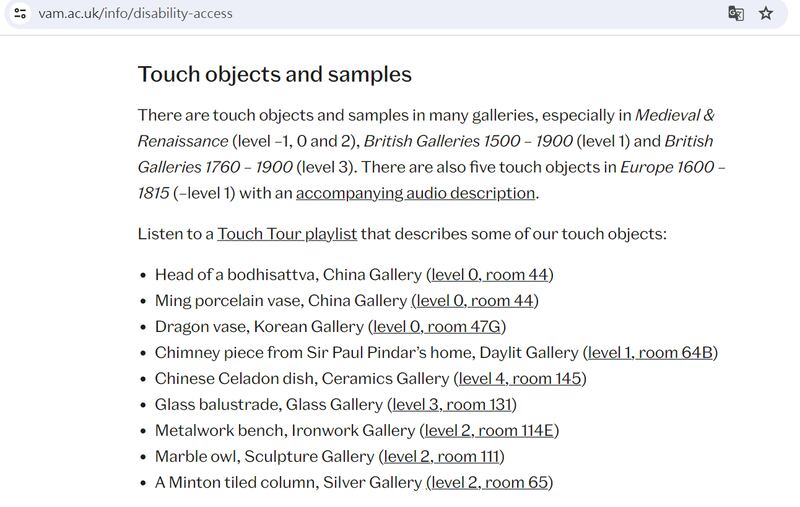800x507 pixels.
Task: Follow the level 2, room 114E link
Action: tap(490, 430)
